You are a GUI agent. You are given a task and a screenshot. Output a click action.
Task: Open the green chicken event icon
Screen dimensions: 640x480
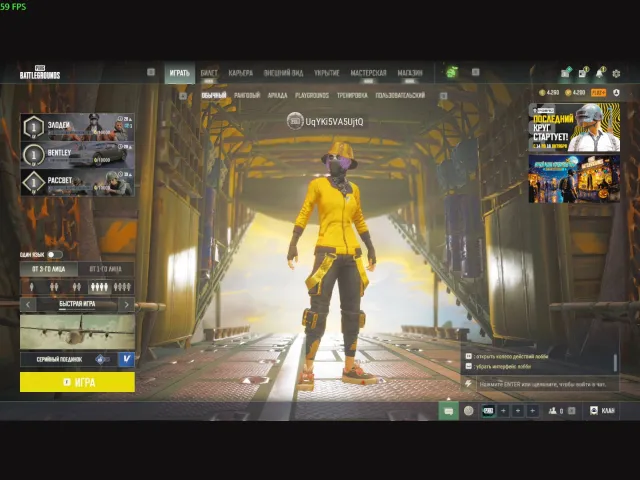[x=451, y=72]
